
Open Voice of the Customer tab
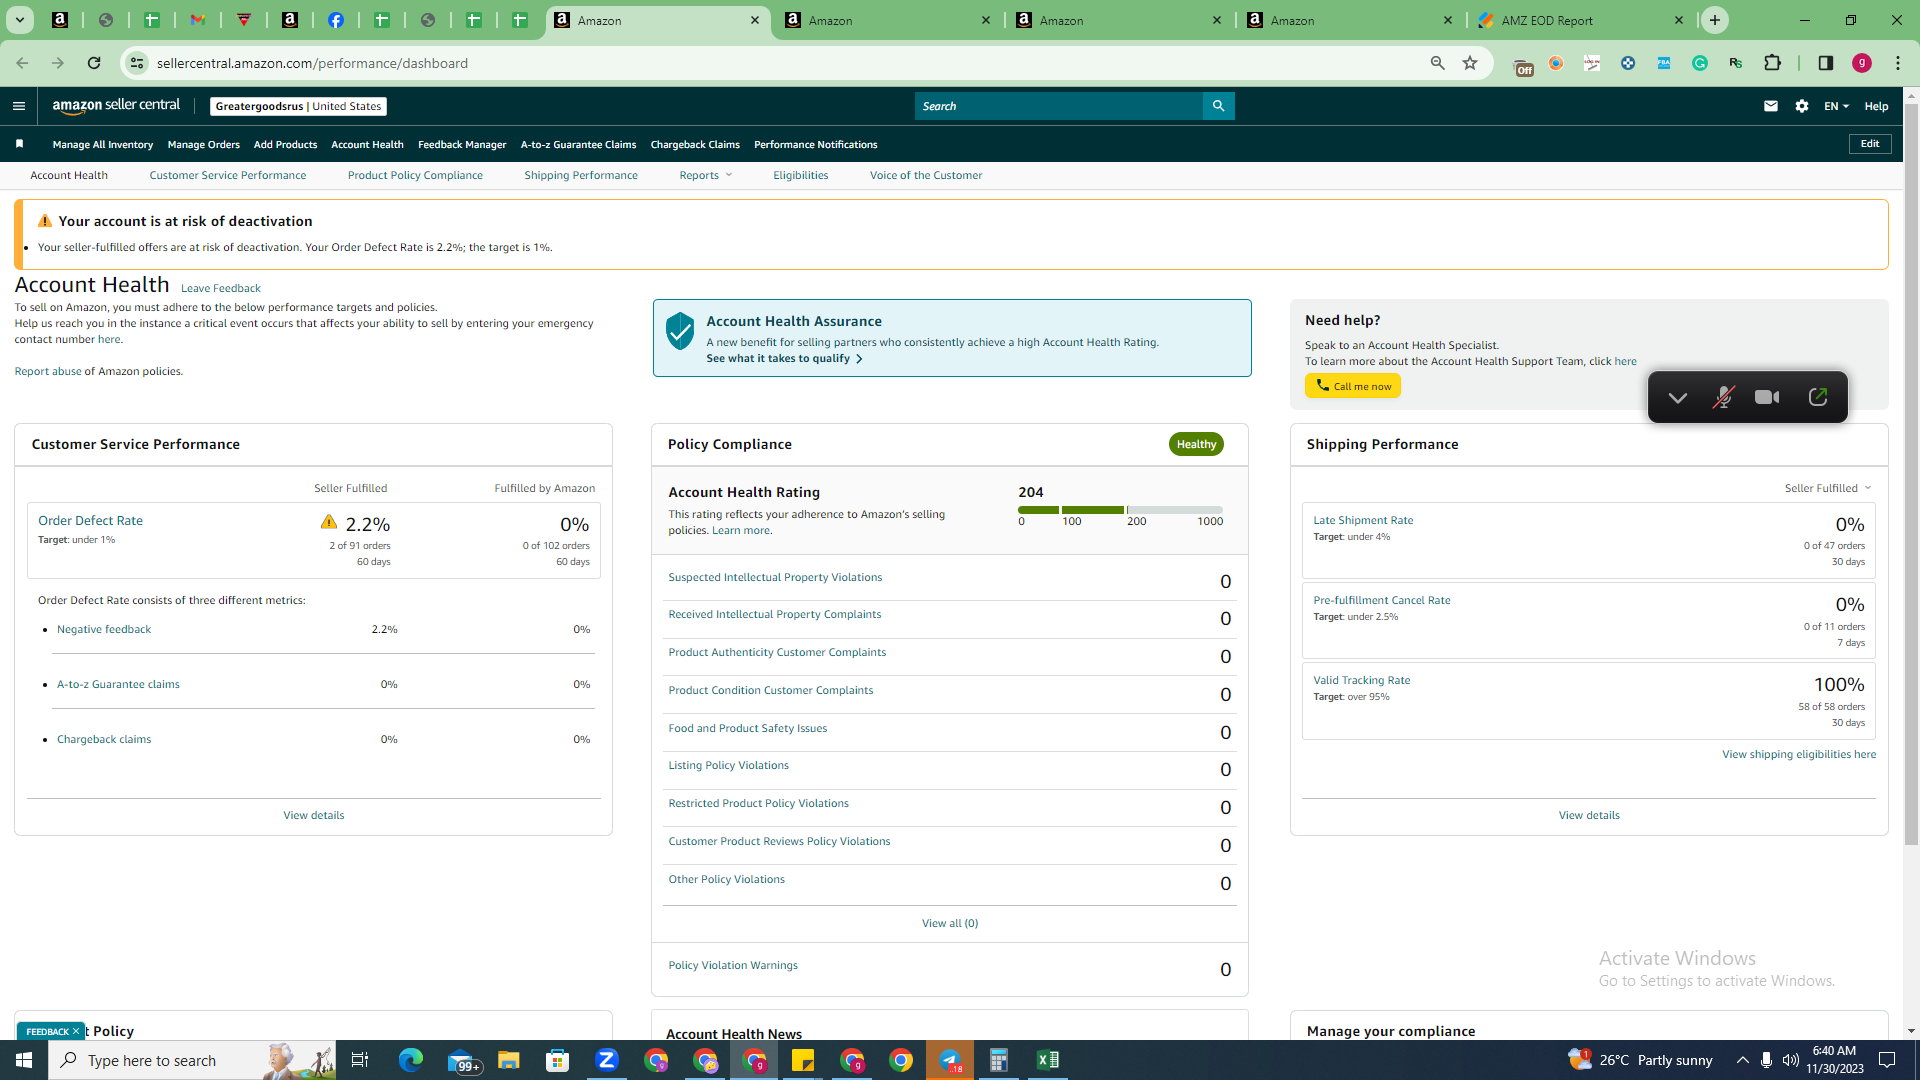[x=926, y=175]
